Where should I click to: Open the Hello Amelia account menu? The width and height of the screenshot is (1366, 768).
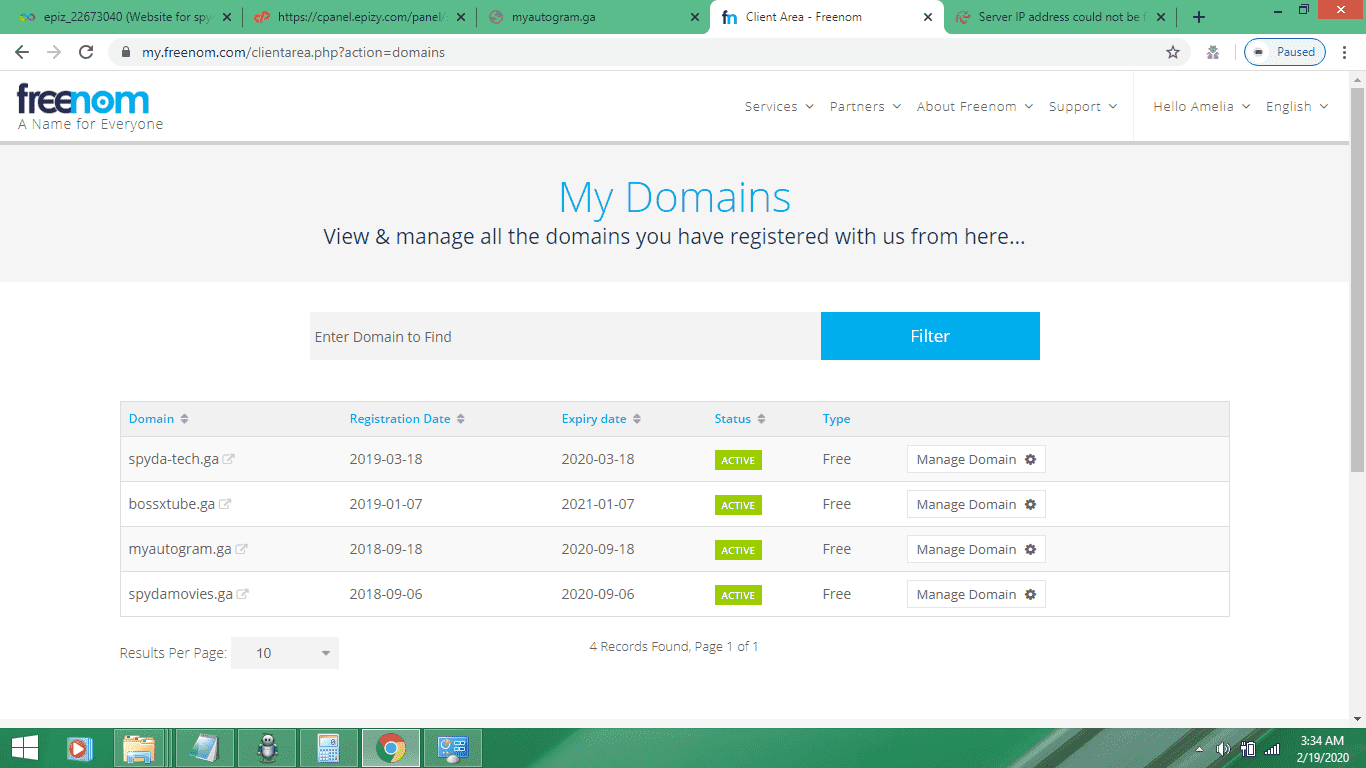click(1202, 107)
